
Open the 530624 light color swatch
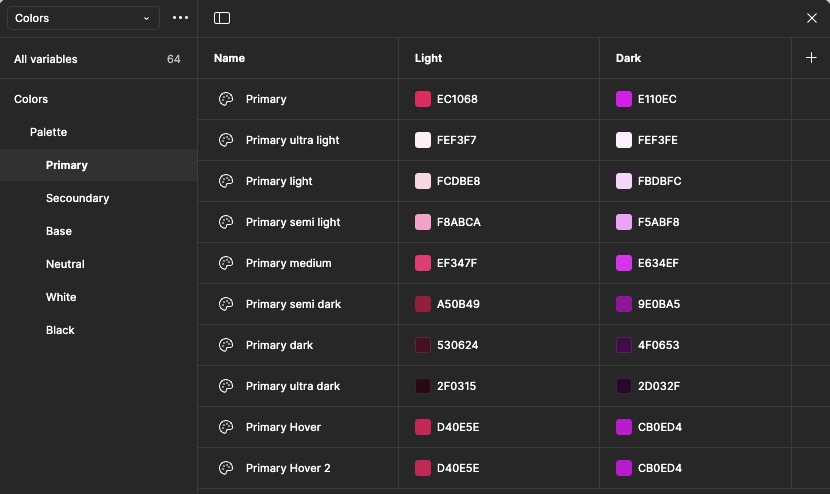[423, 345]
